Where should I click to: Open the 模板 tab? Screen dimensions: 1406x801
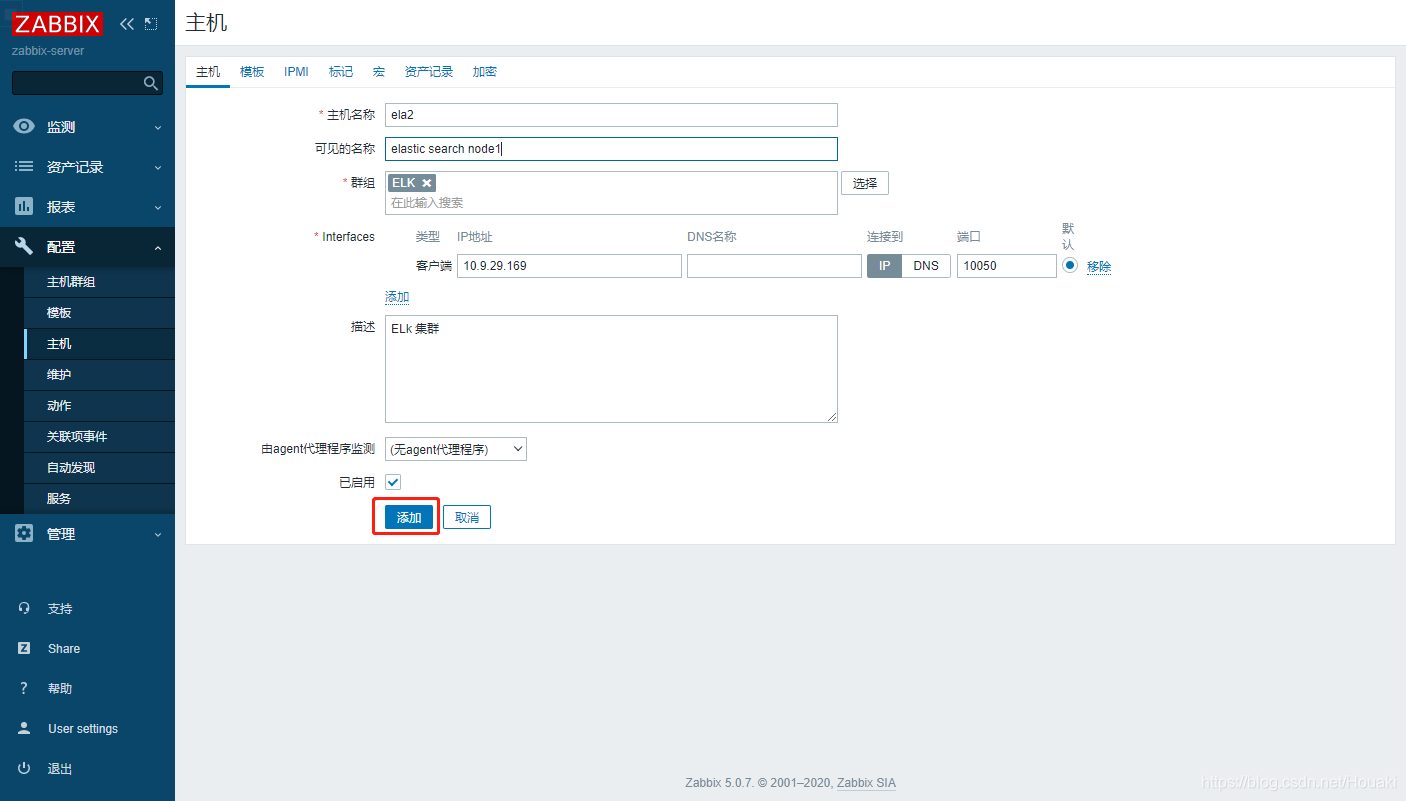[252, 72]
